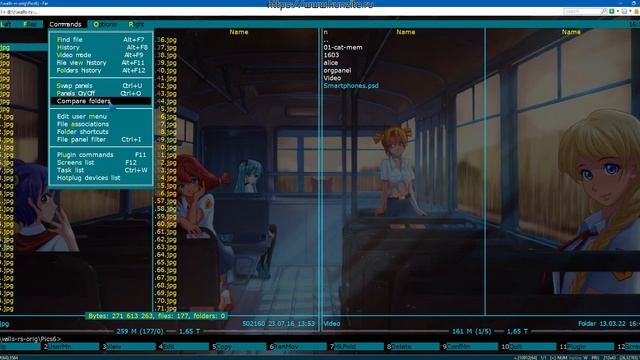The height and width of the screenshot is (360, 640).
Task: Click the green plus new-console icon
Action: tap(611, 11)
